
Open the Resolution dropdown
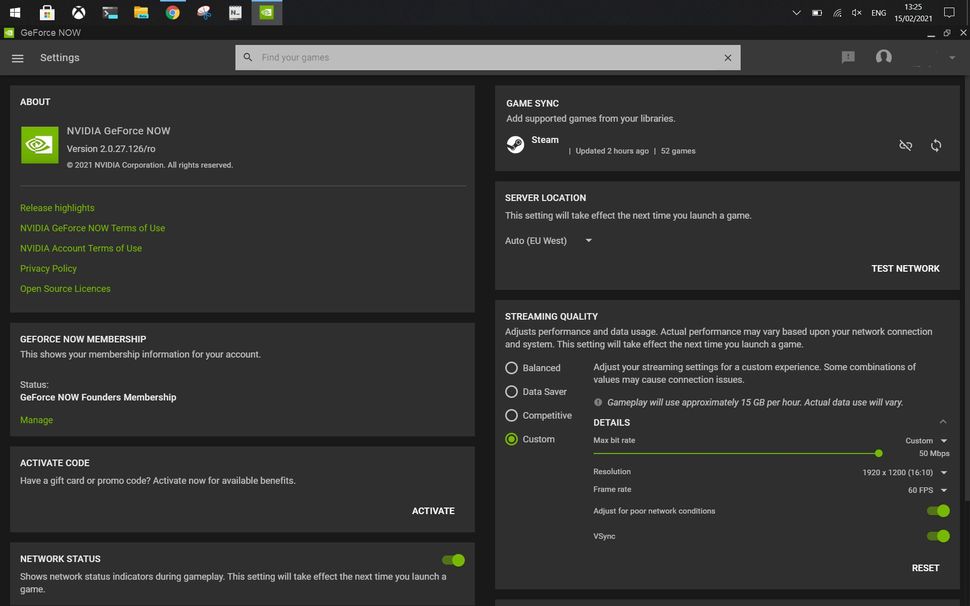943,471
